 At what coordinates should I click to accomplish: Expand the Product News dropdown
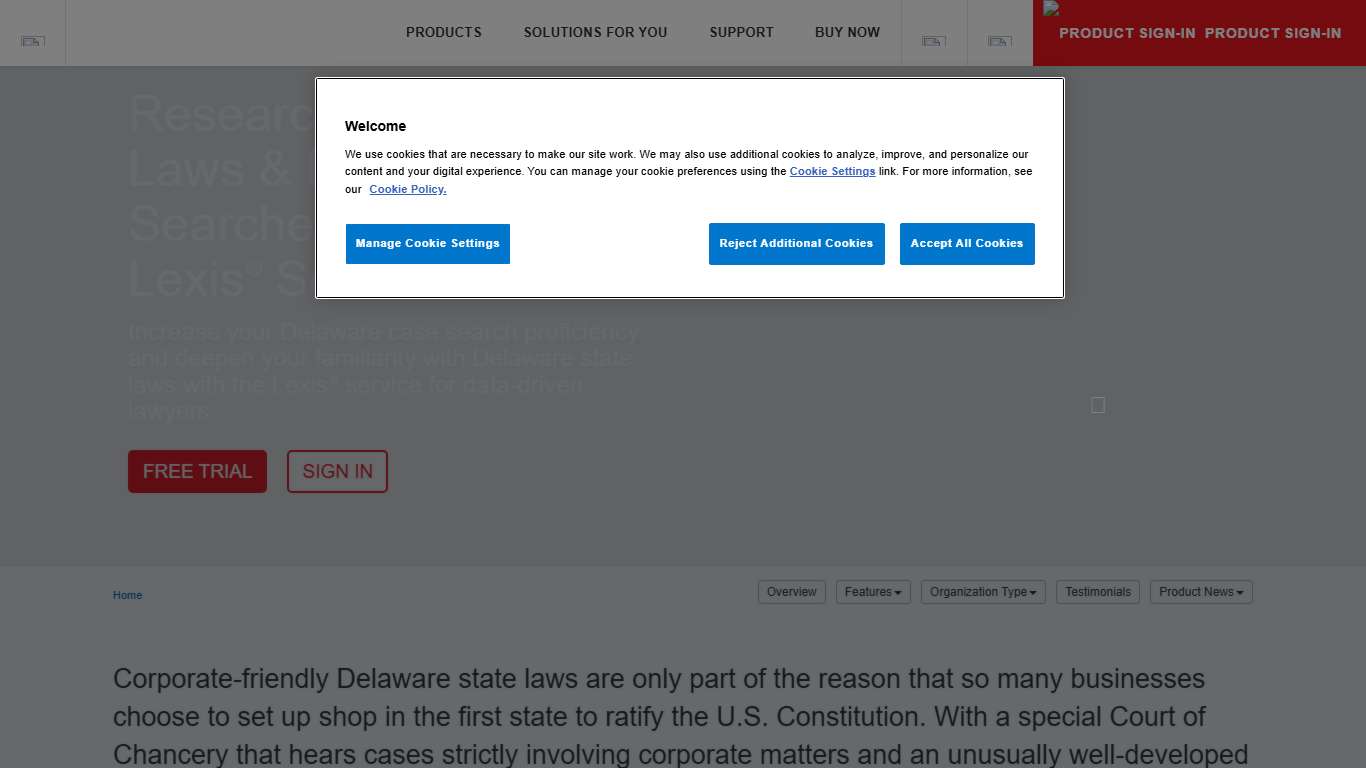[x=1200, y=591]
